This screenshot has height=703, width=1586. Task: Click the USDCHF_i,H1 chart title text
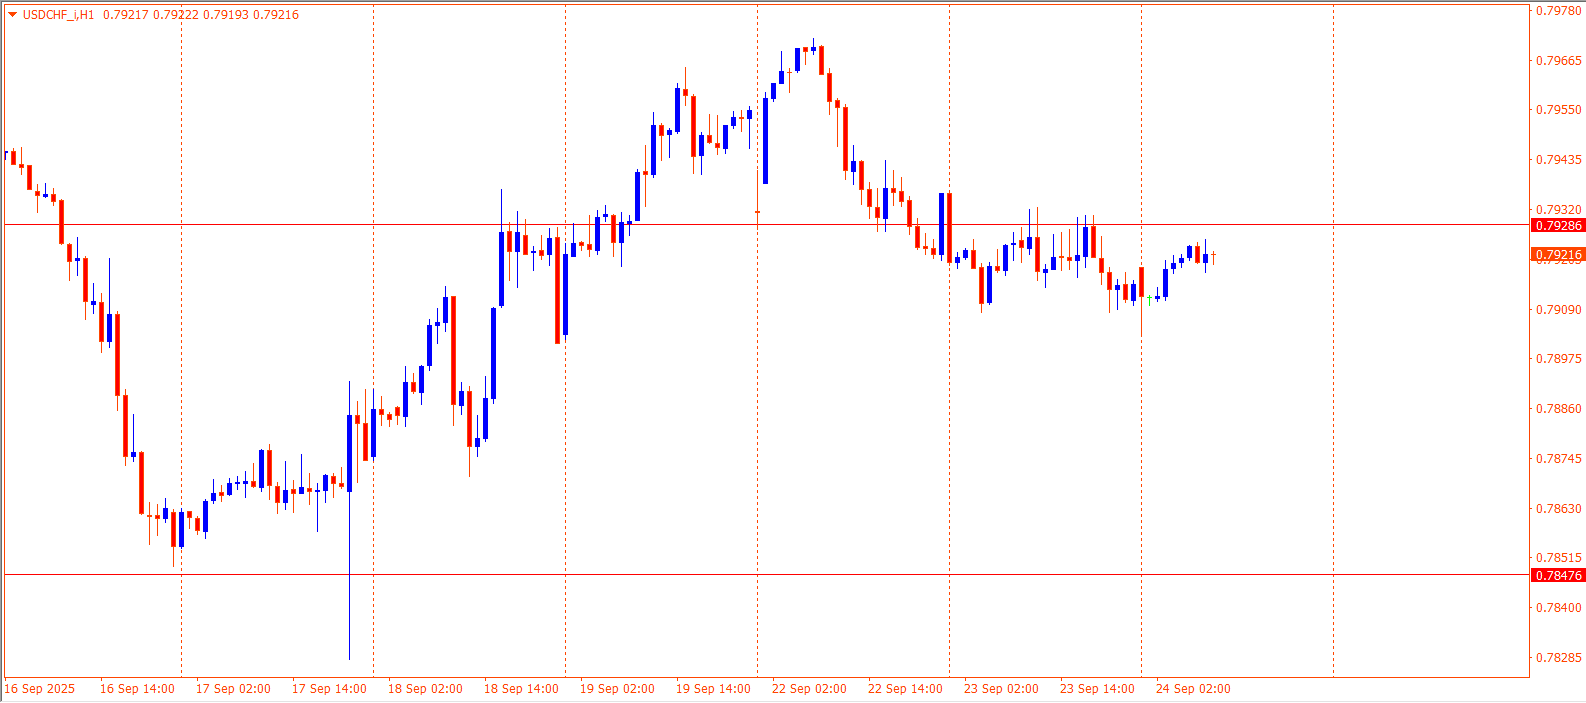coord(58,15)
